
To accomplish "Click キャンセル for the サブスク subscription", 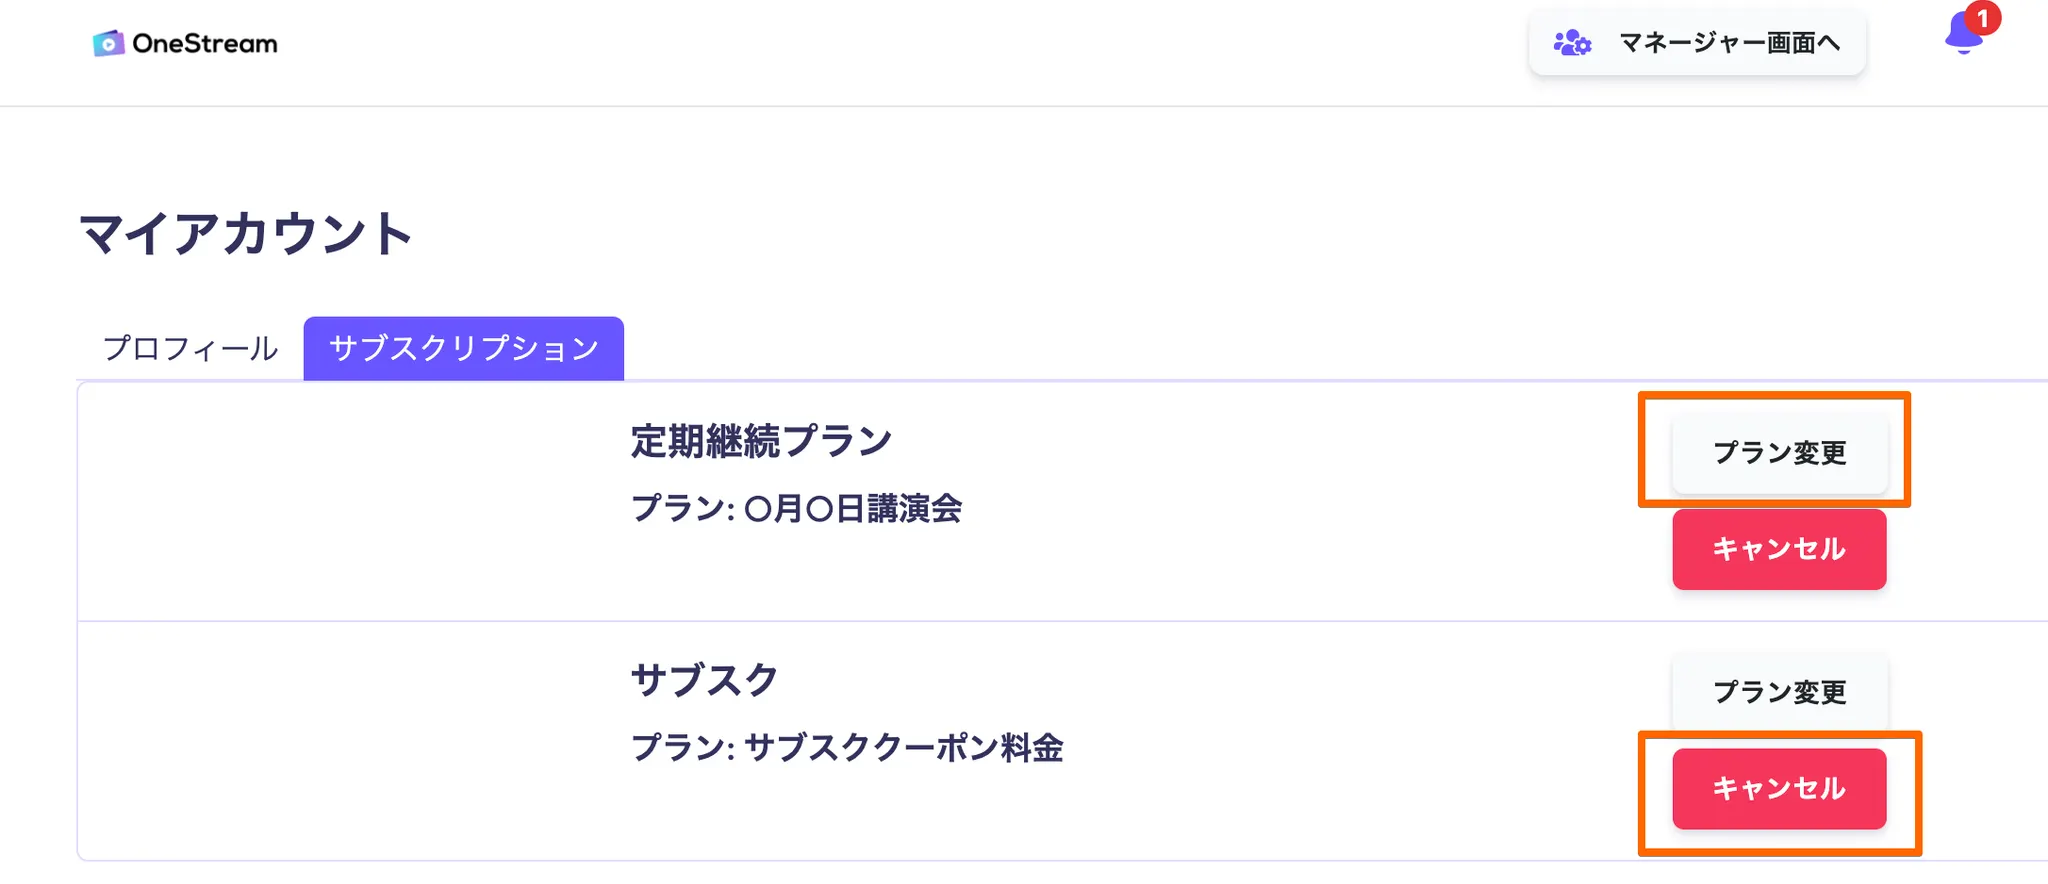I will 1778,789.
